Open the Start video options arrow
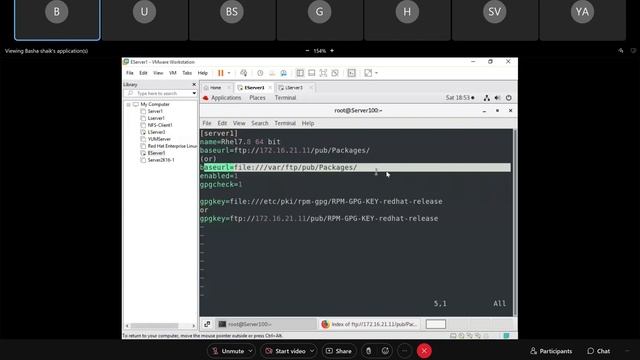Screen dimensions: 640x360 312,351
